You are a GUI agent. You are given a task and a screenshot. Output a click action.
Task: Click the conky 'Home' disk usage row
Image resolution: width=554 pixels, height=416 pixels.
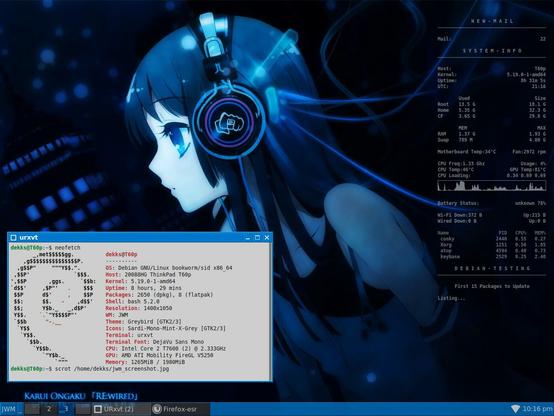(x=492, y=110)
